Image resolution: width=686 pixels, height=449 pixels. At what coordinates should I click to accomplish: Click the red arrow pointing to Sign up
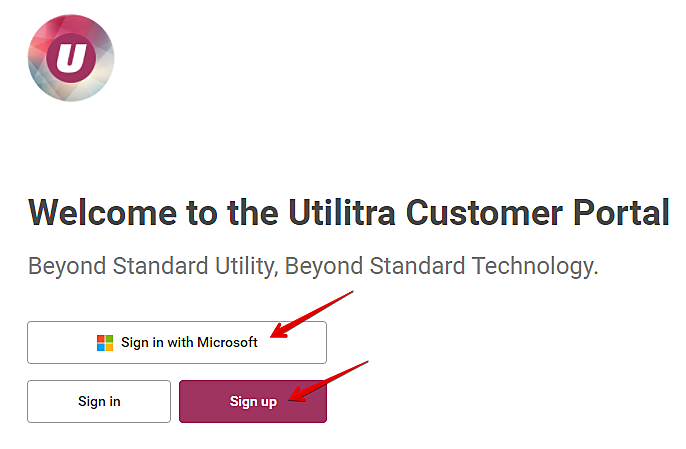328,381
